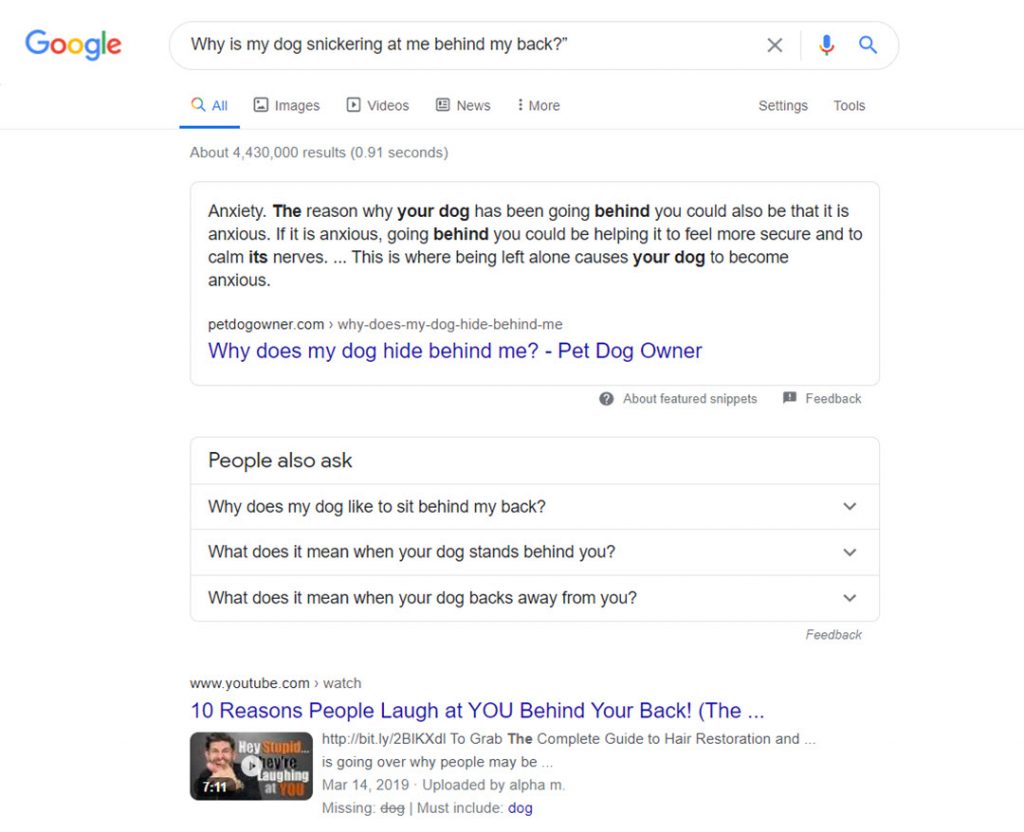Click the question mark beside About featured snippets
Image resolution: width=1024 pixels, height=832 pixels.
(607, 398)
